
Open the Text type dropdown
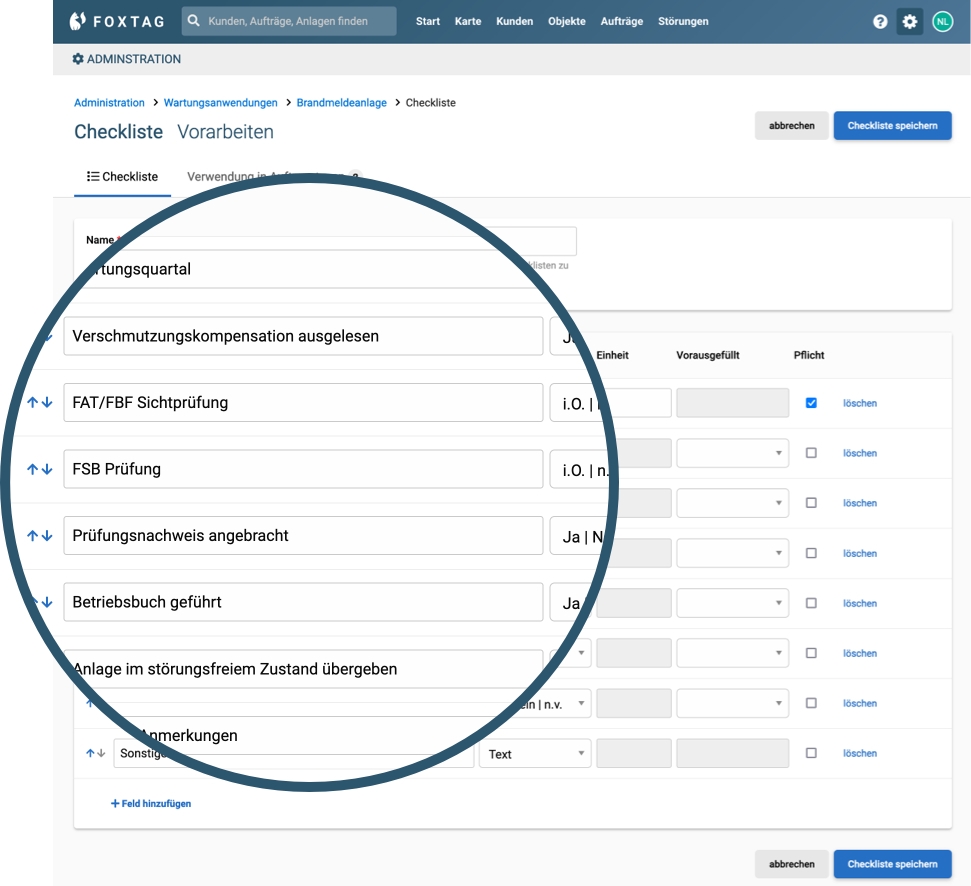point(535,754)
